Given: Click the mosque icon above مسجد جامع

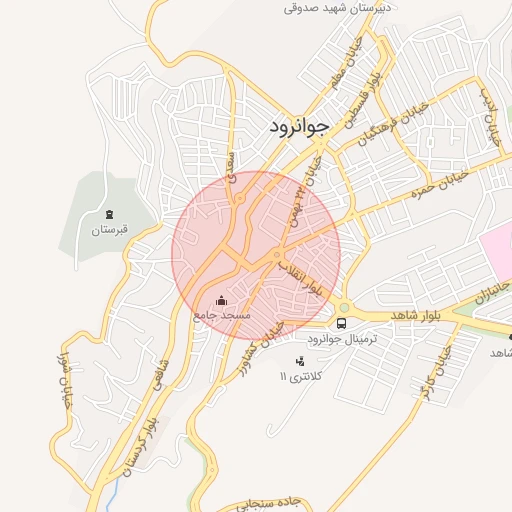Looking at the screenshot, I should pos(221,300).
